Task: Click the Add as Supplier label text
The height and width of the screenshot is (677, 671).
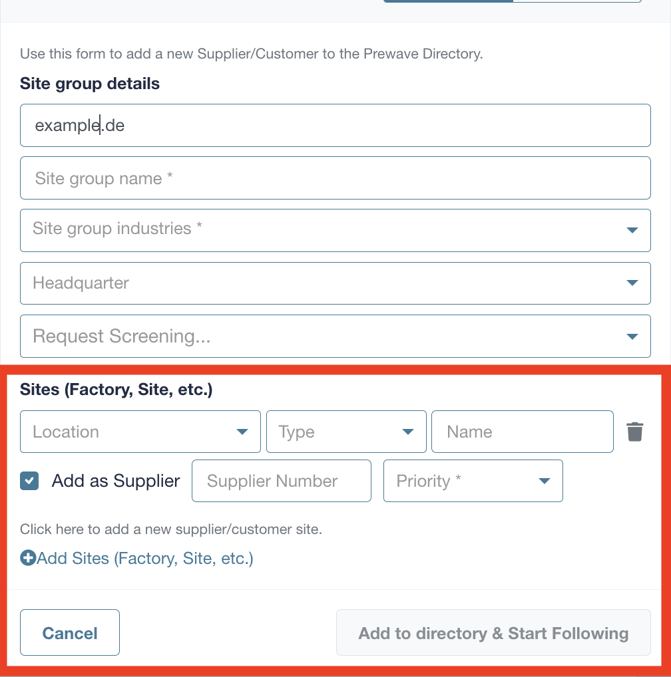Action: pyautogui.click(x=116, y=481)
